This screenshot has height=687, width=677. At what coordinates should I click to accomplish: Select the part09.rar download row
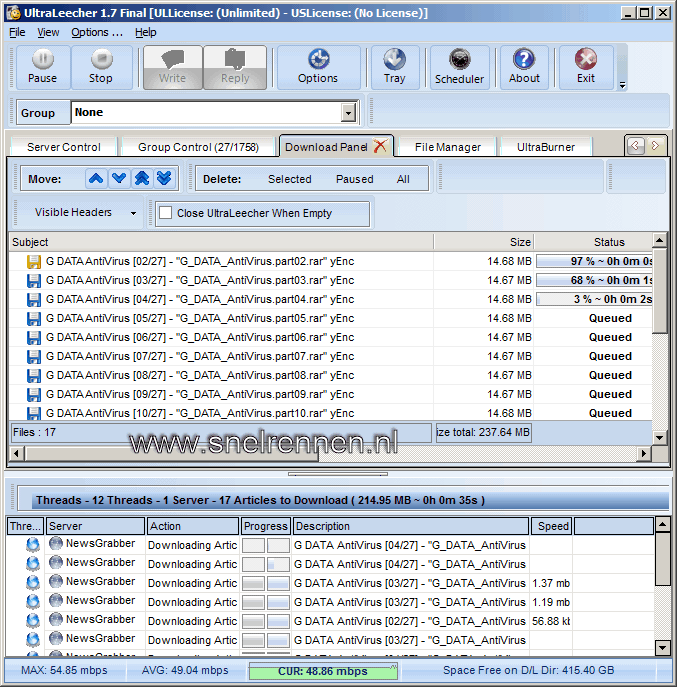[331, 394]
